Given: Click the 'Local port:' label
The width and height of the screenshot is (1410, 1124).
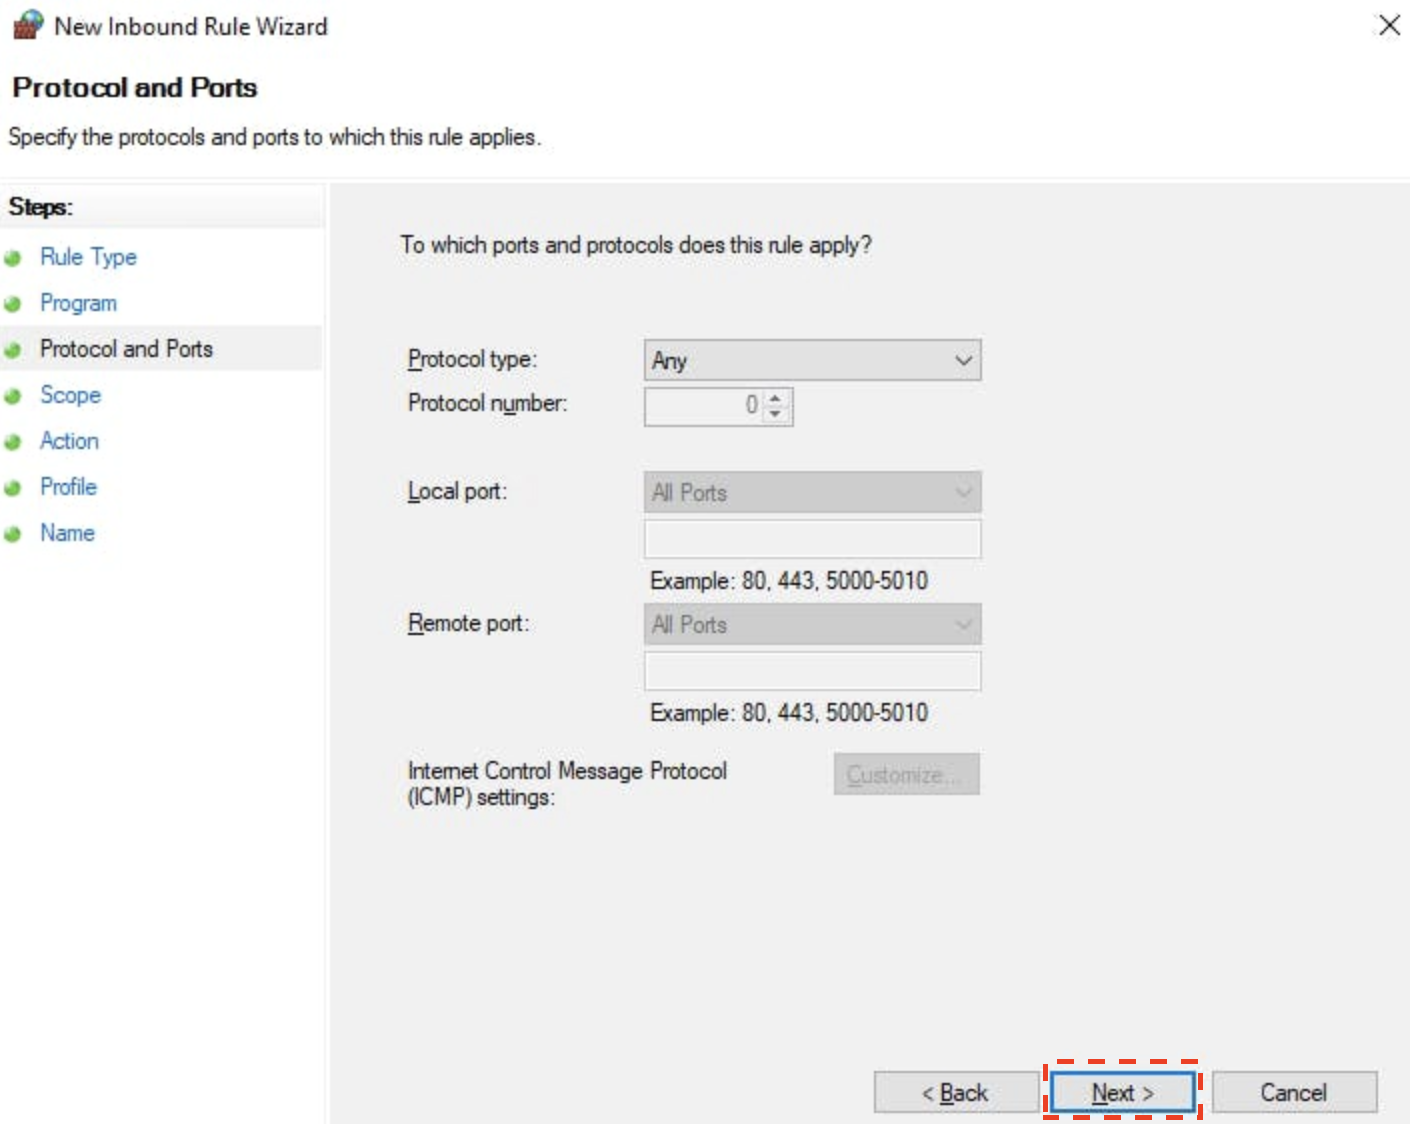Looking at the screenshot, I should click(x=457, y=491).
